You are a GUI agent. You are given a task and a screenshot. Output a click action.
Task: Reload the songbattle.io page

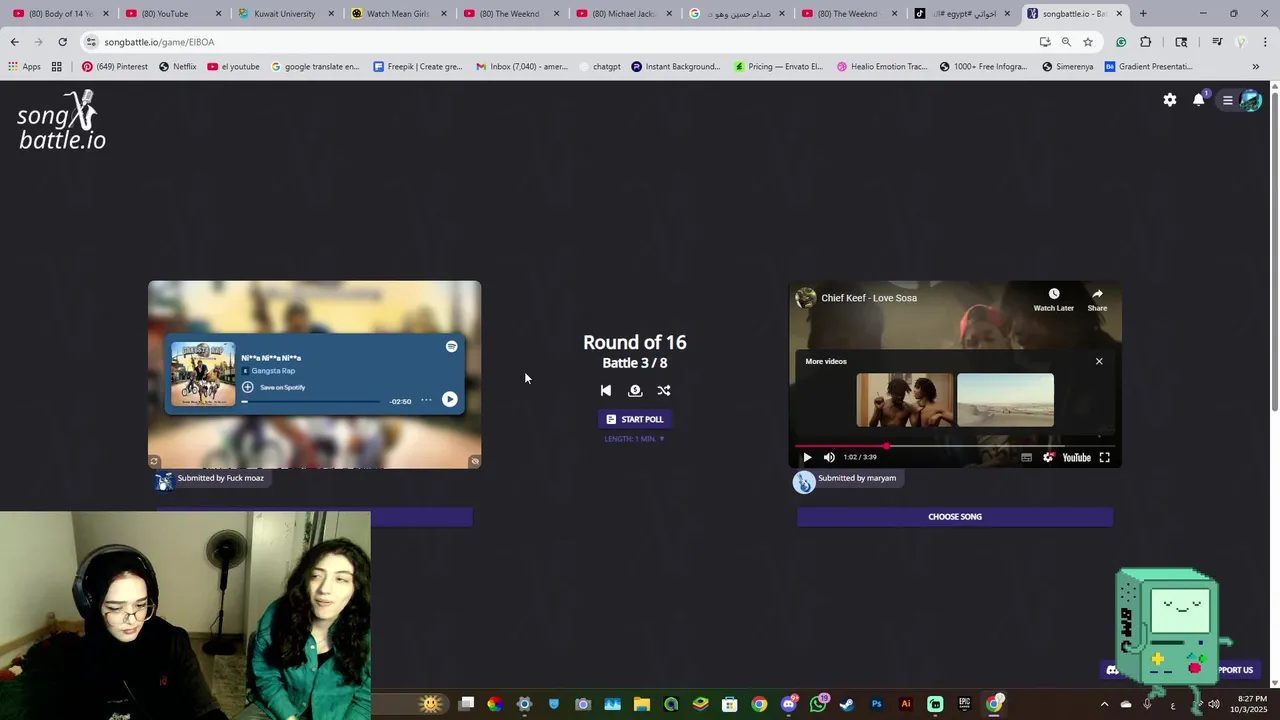click(x=62, y=42)
